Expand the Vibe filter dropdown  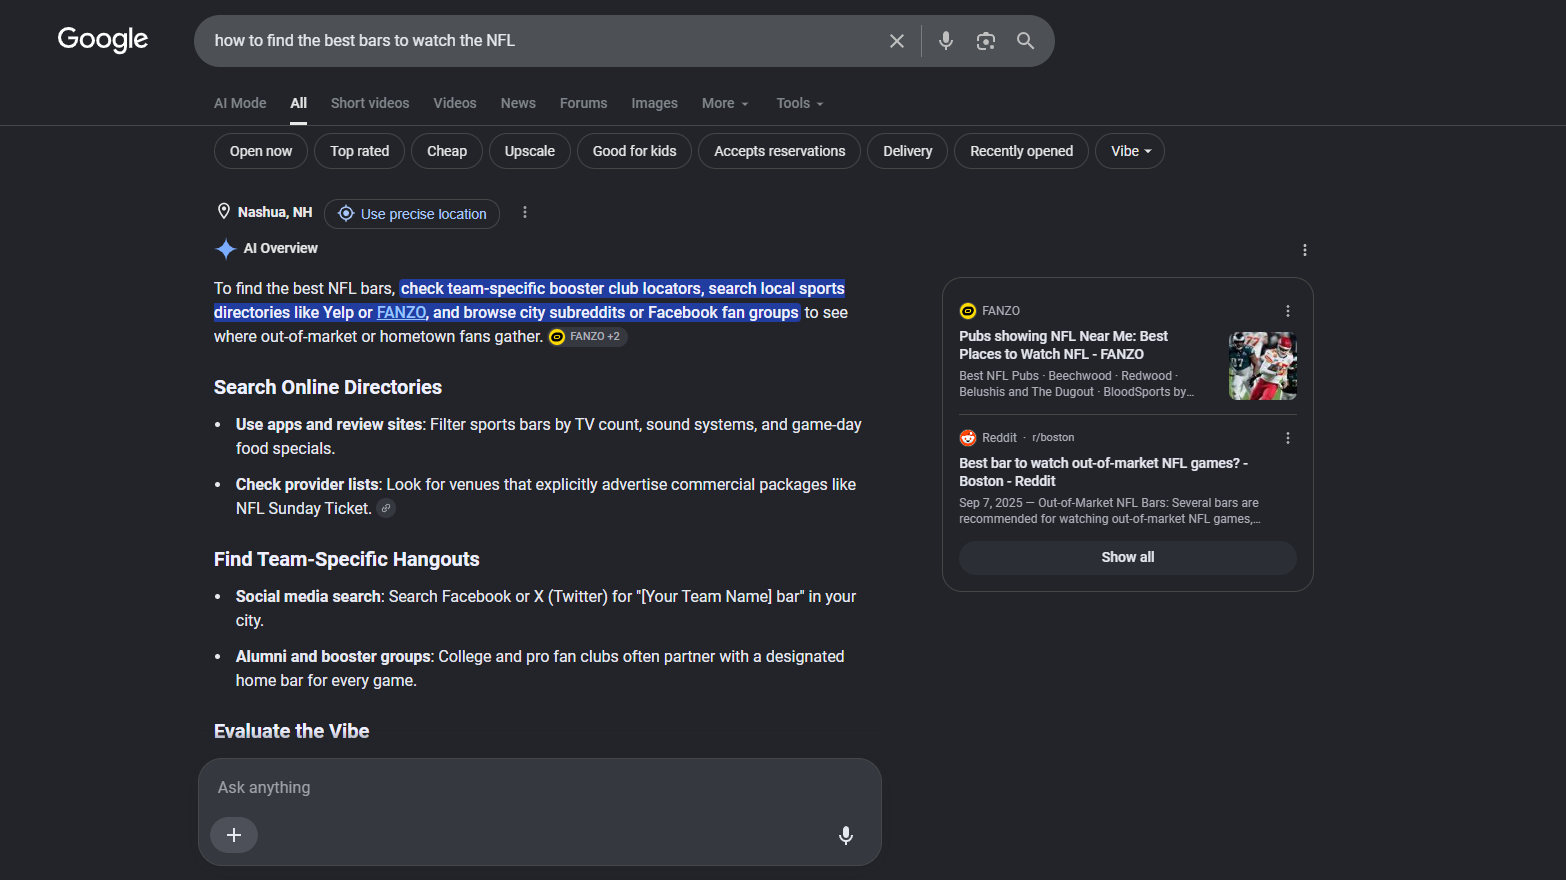[x=1130, y=151]
